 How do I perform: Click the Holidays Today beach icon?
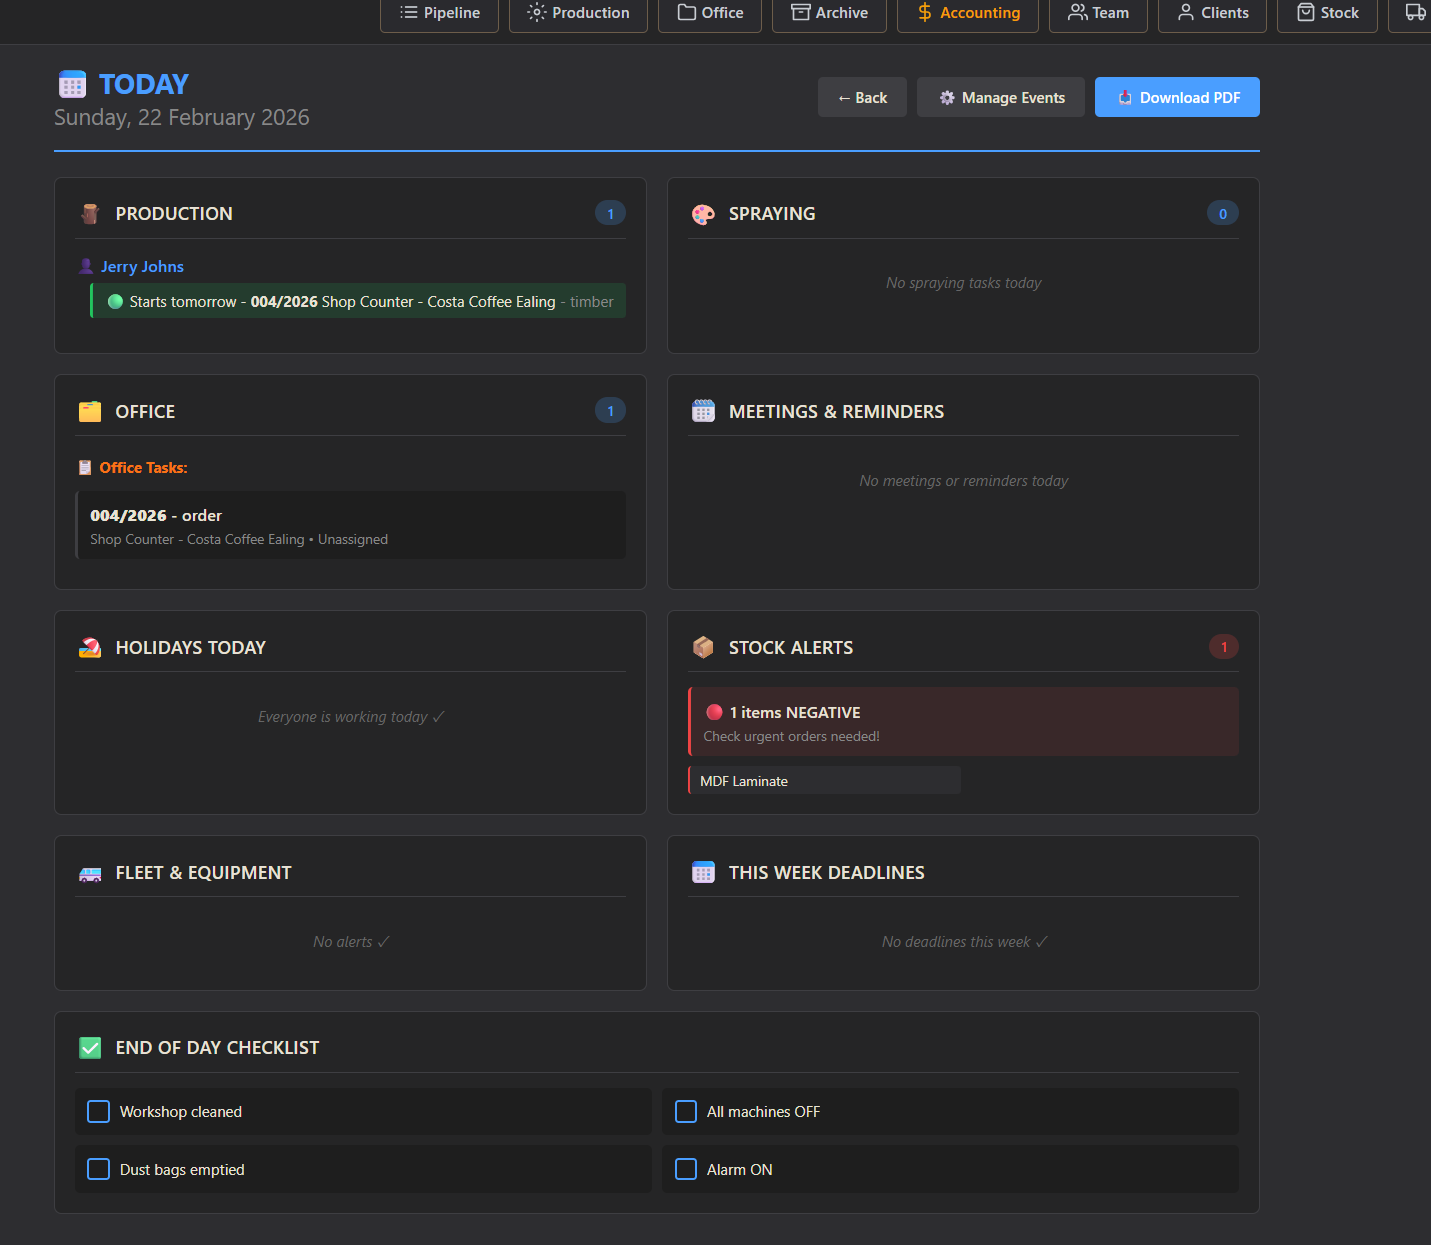(x=90, y=648)
